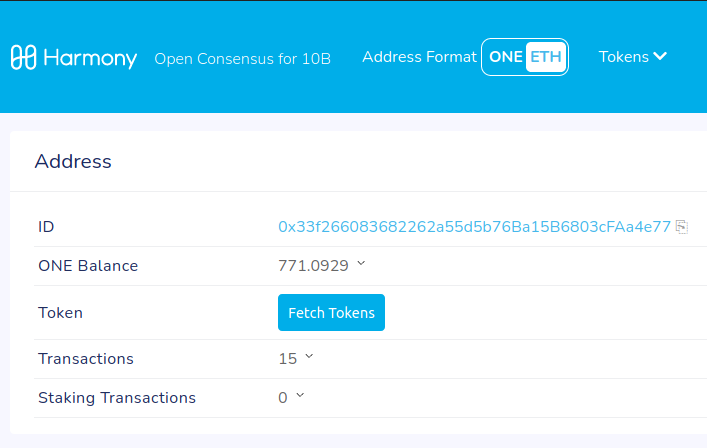Expand the ONE Balance chevron
Screen dimensions: 707x448
pyautogui.click(x=361, y=263)
